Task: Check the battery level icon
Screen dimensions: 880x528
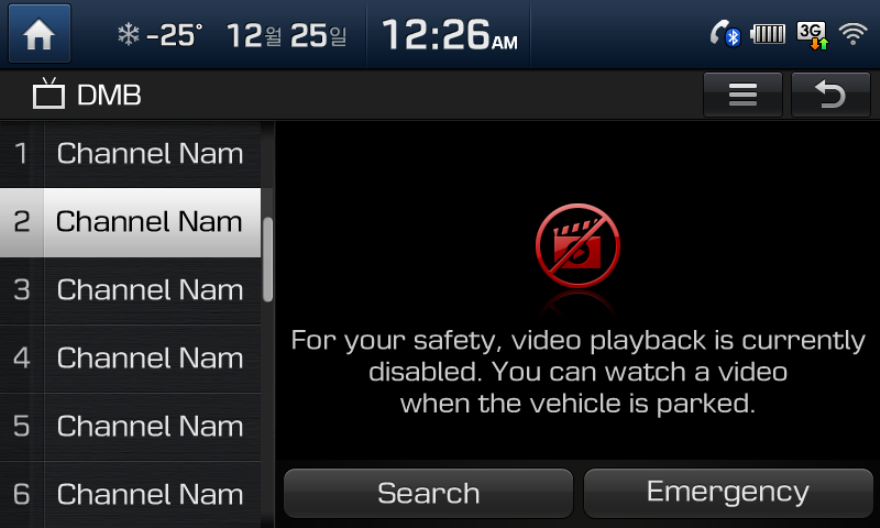Action: [768, 34]
